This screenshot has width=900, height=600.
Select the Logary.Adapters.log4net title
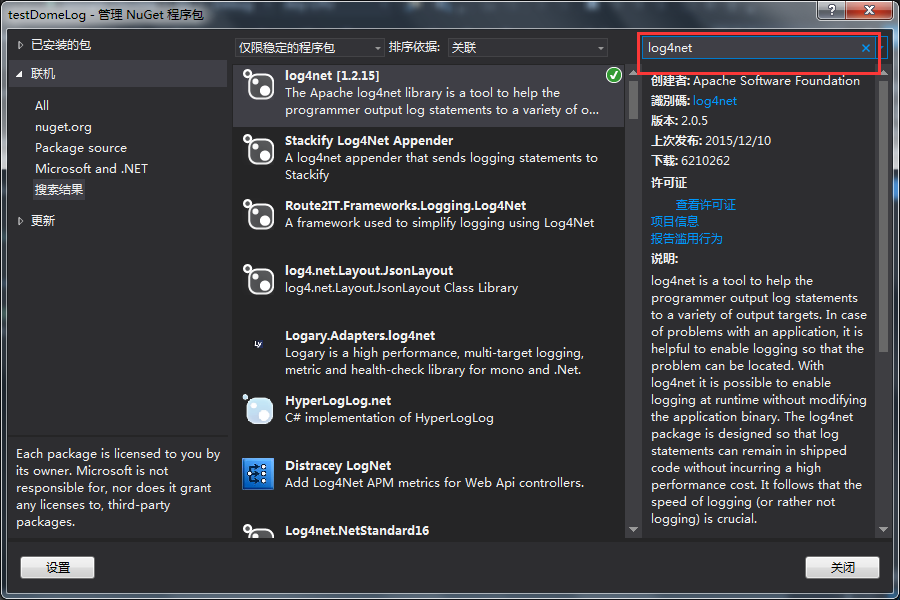pos(360,335)
